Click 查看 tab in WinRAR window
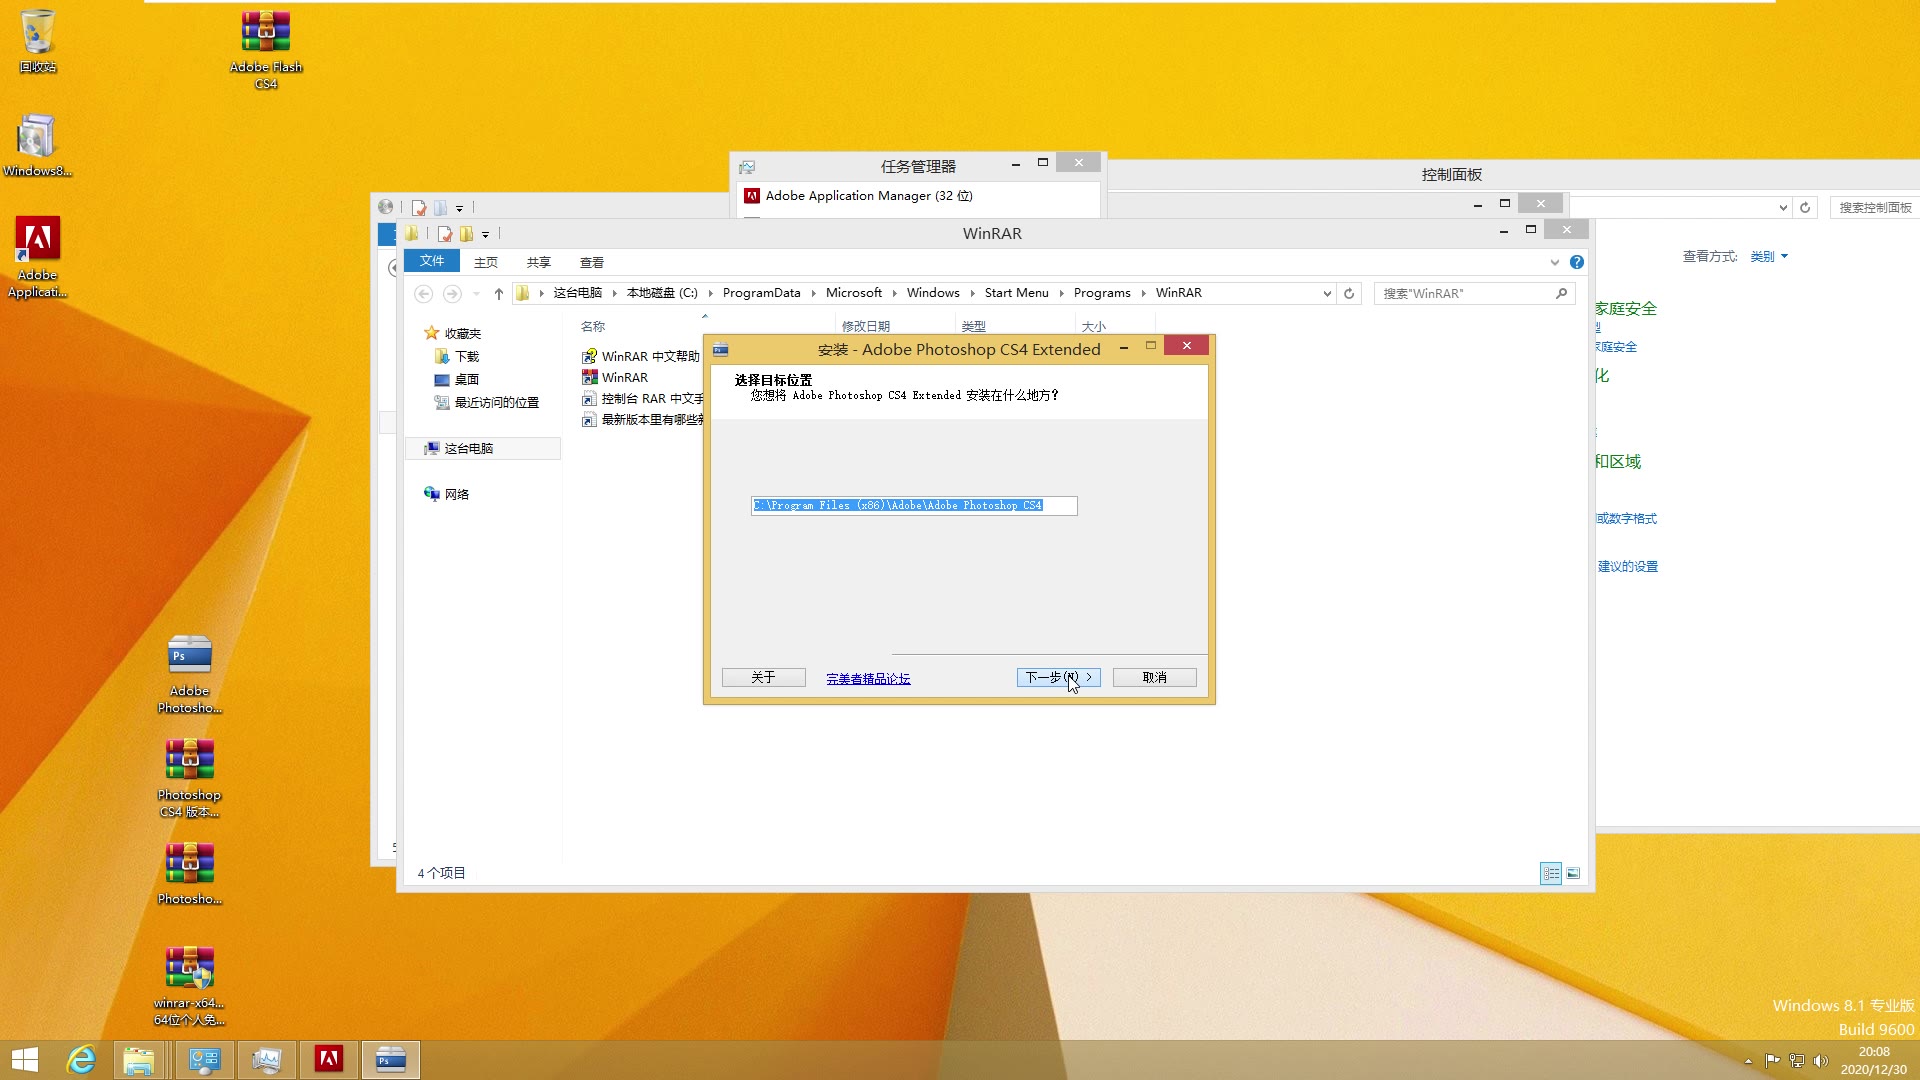This screenshot has height=1080, width=1920. (x=592, y=262)
